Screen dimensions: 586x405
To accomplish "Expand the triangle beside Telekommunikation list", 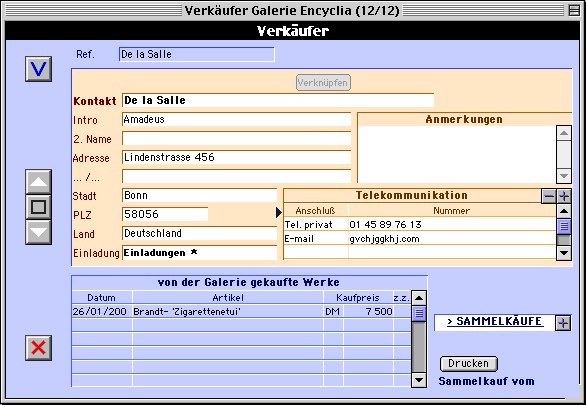I will (279, 213).
